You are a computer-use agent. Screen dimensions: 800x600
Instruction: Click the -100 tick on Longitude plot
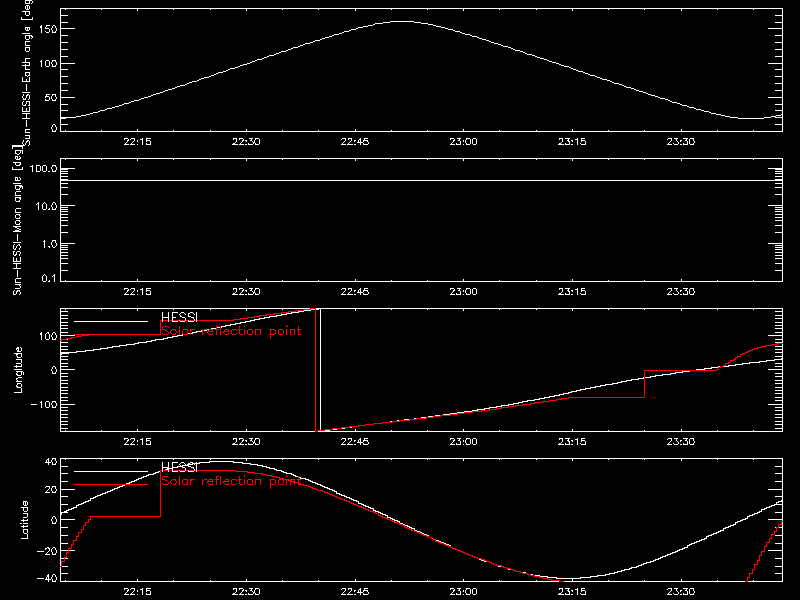coord(44,404)
